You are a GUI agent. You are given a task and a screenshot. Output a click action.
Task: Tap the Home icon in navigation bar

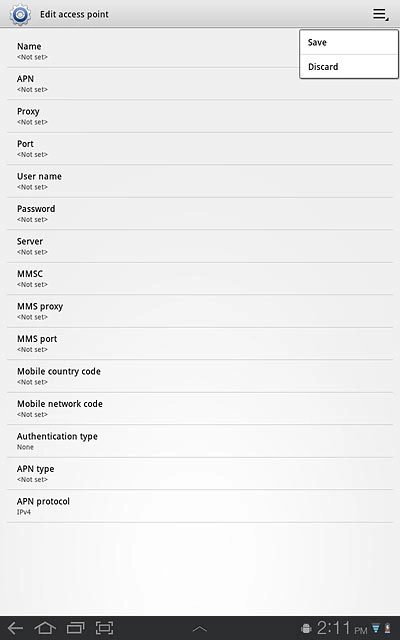45,628
